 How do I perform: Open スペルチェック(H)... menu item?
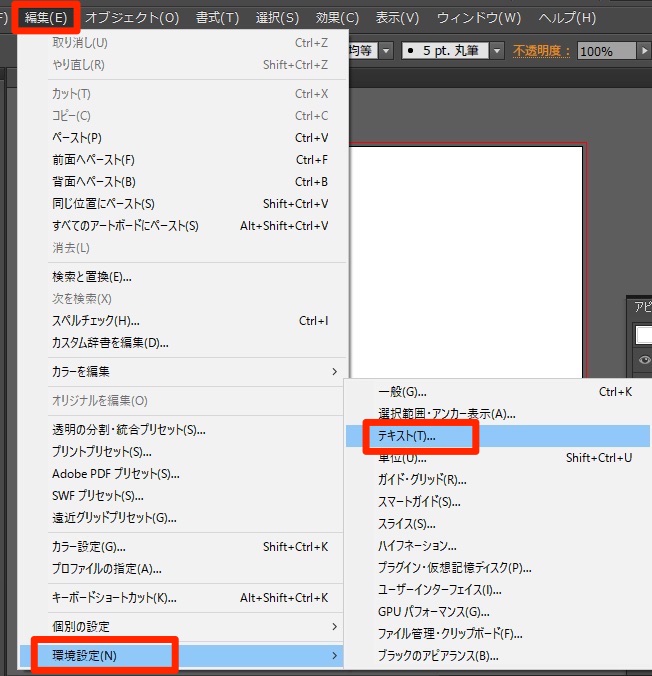coord(96,321)
